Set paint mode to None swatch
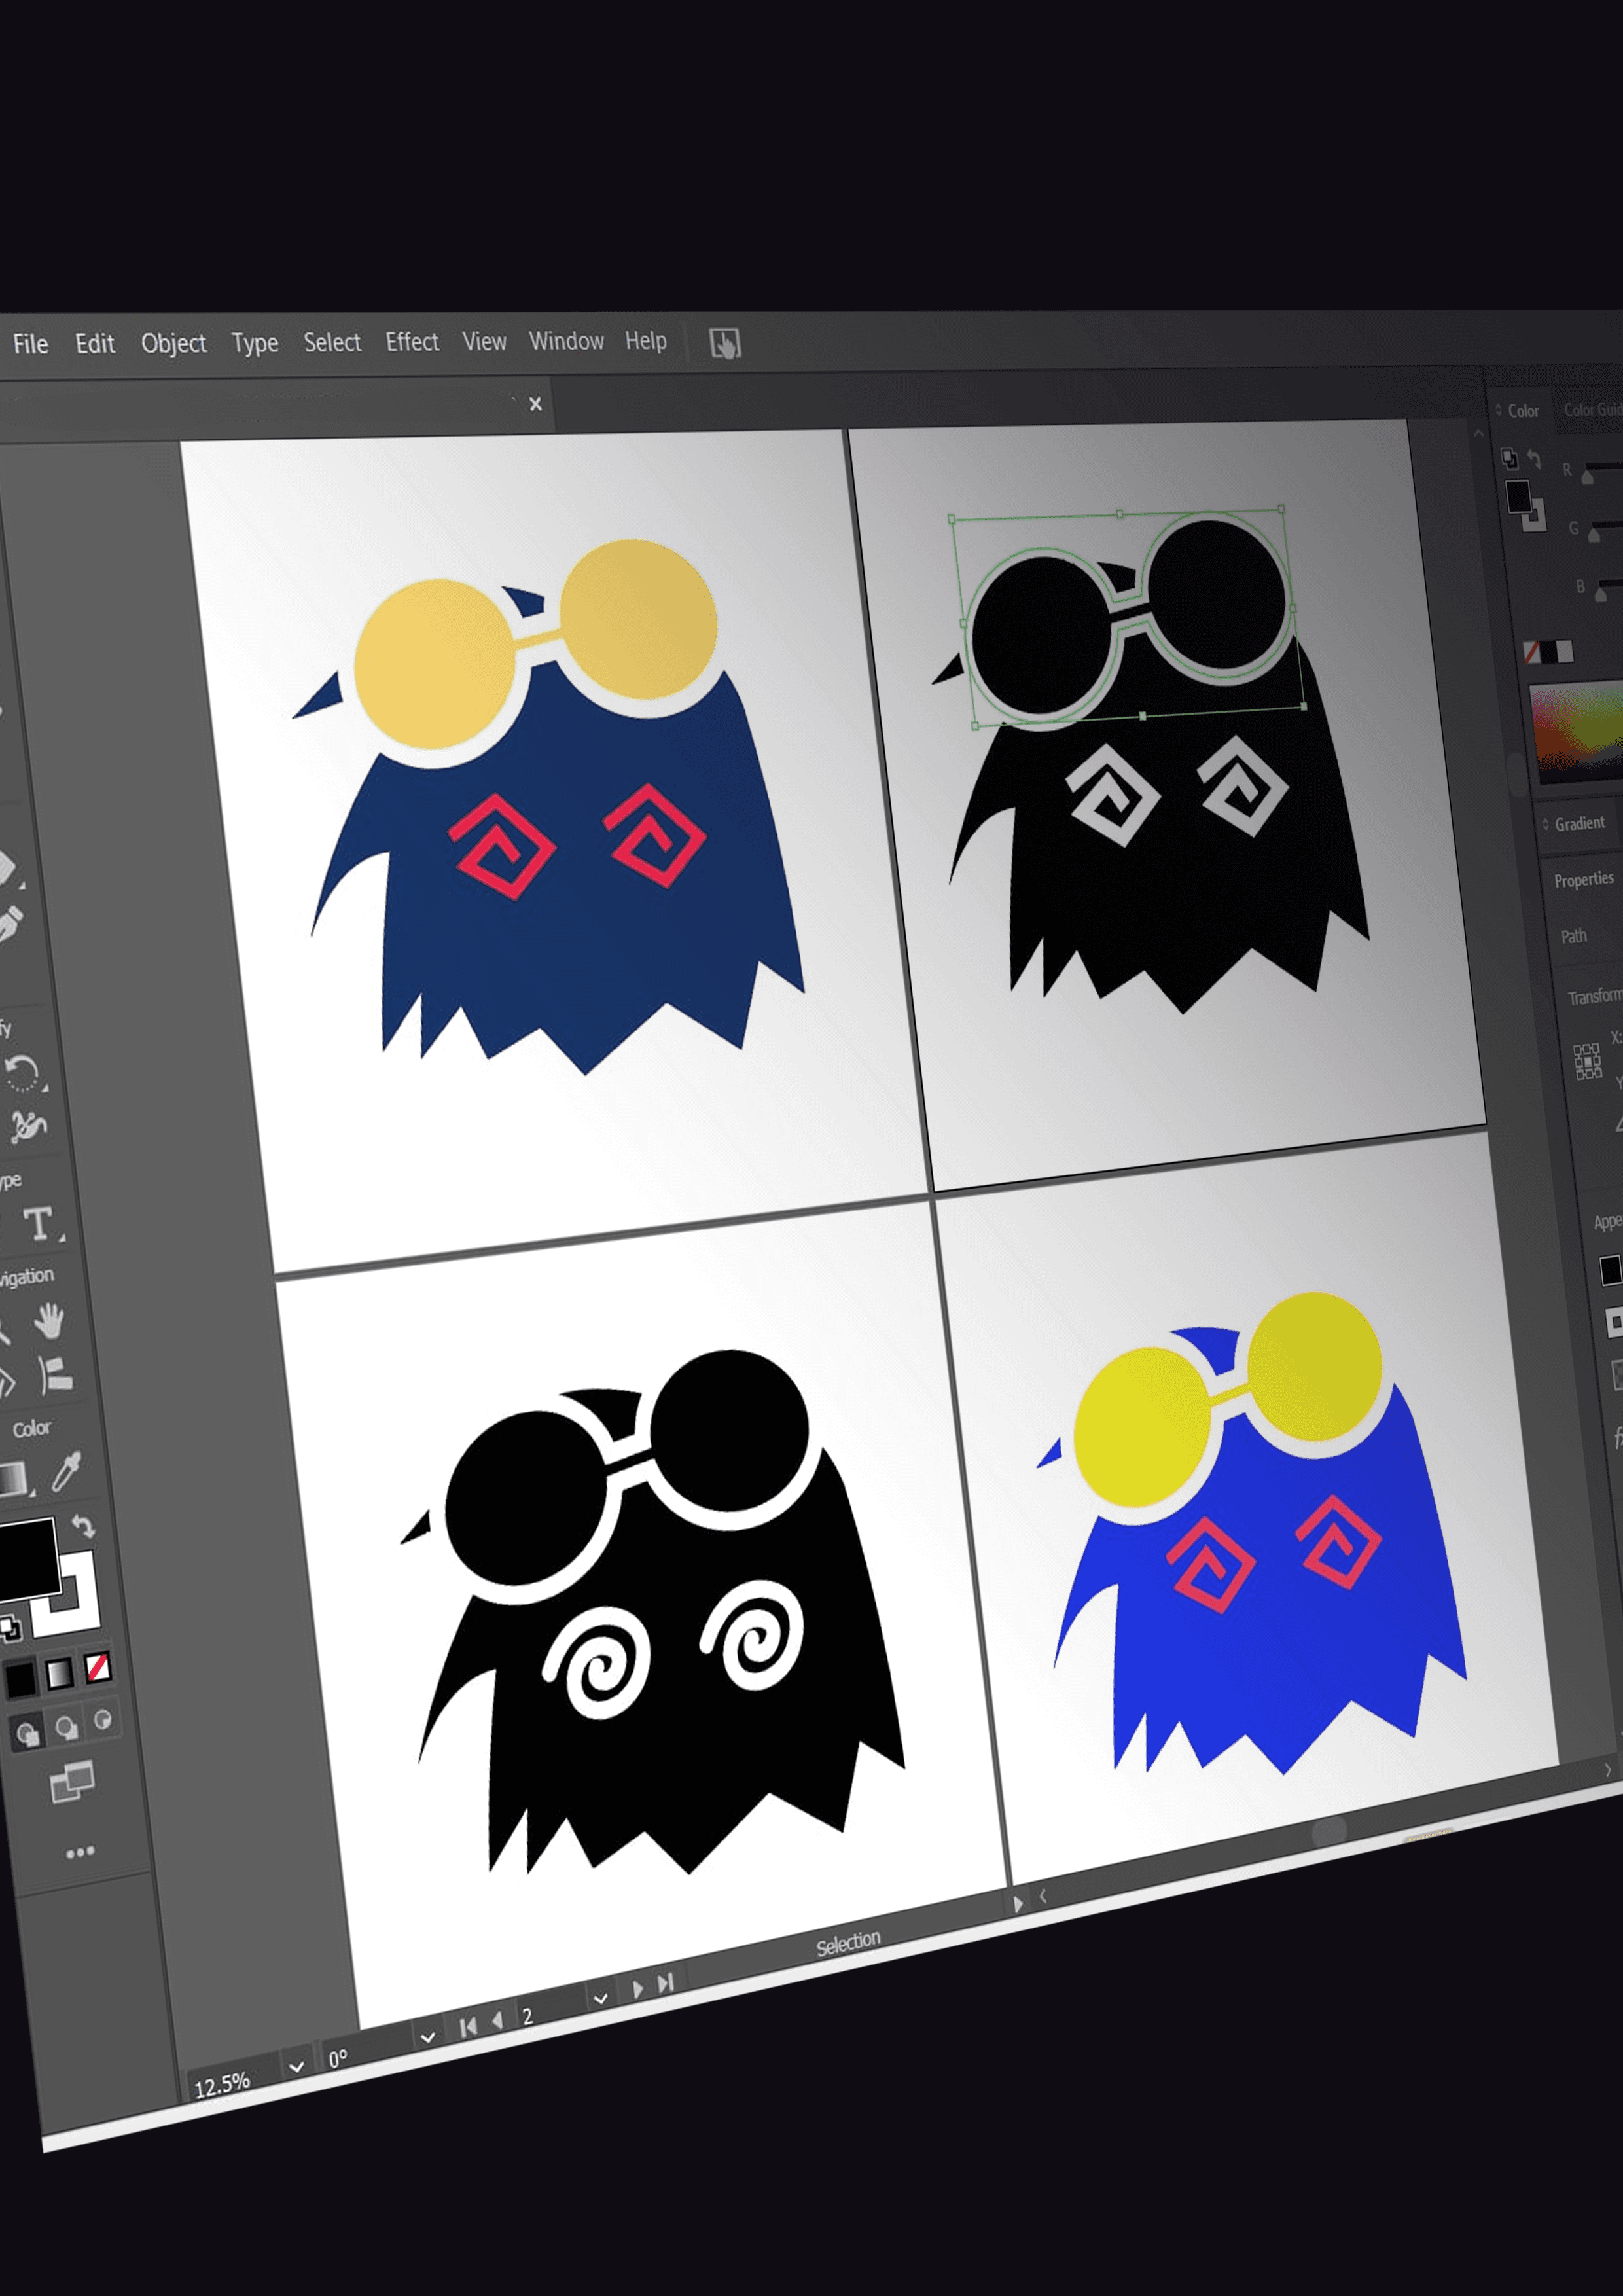This screenshot has width=1623, height=2296. (98, 1667)
